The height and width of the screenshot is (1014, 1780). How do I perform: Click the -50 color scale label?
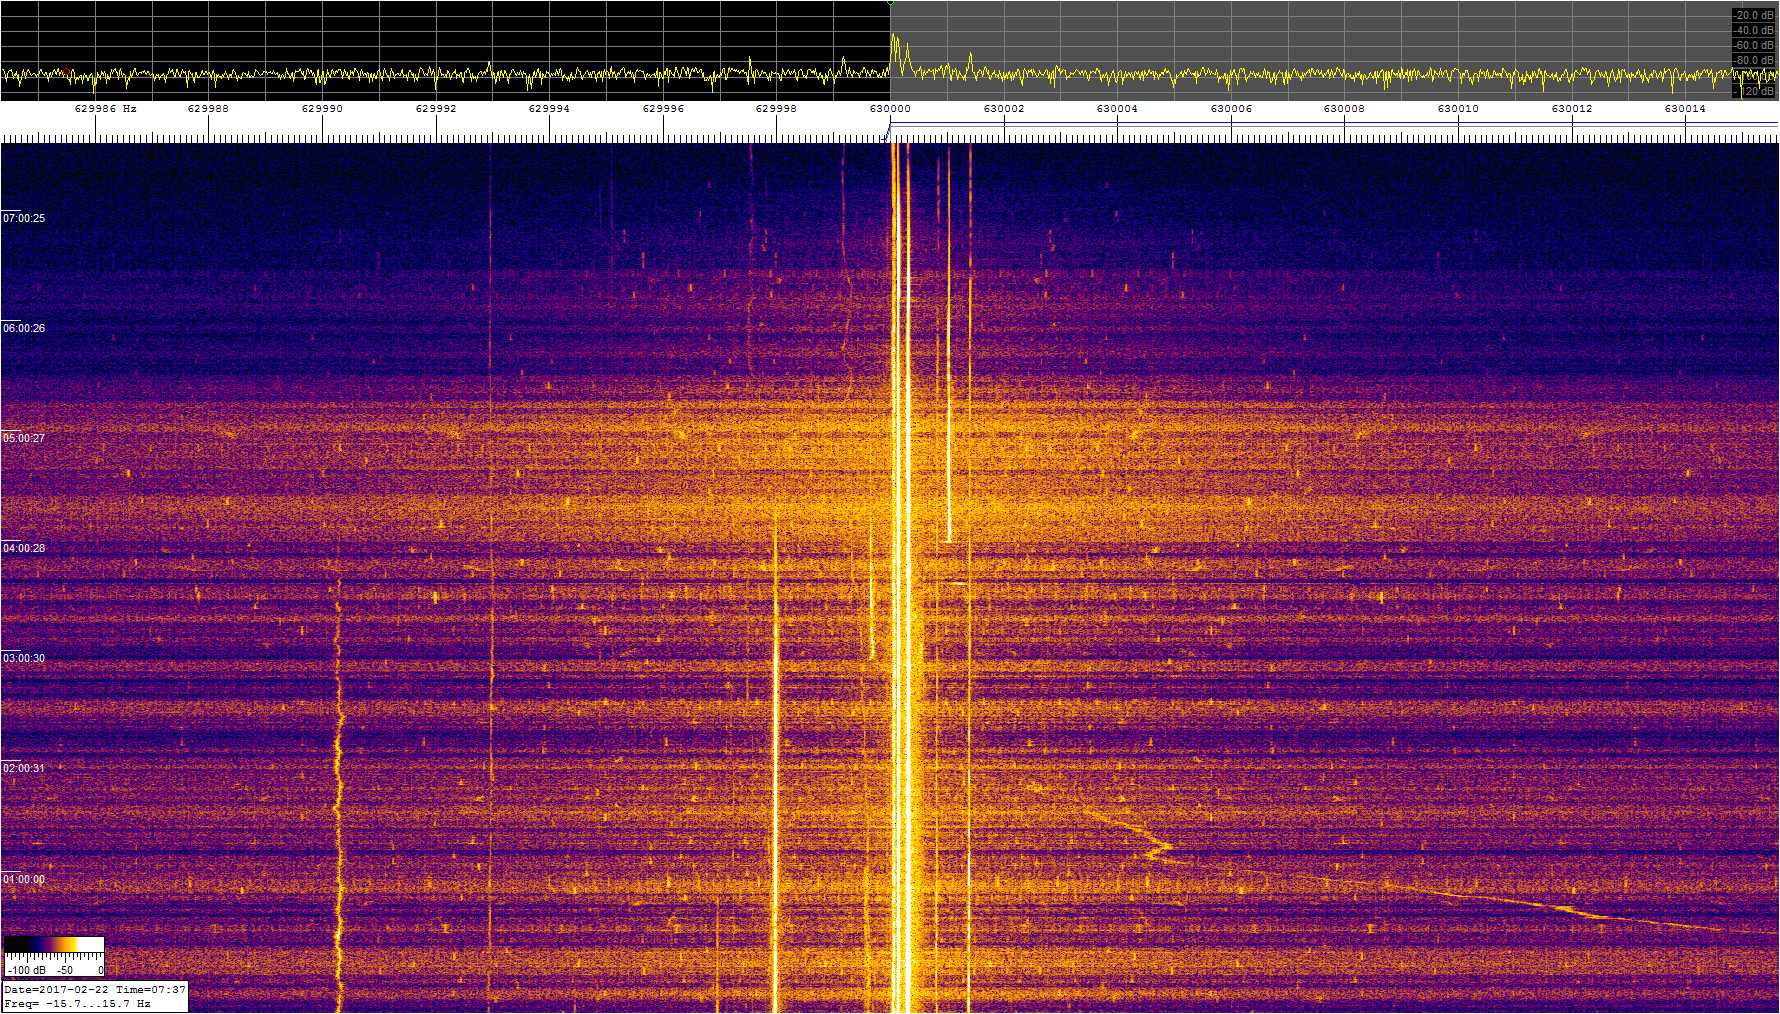coord(64,970)
